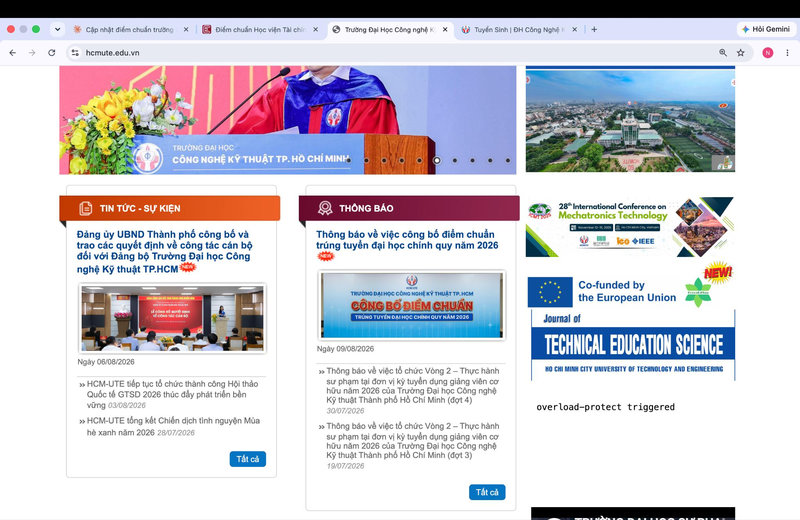Open the tab search dropdown arrow

(57, 30)
